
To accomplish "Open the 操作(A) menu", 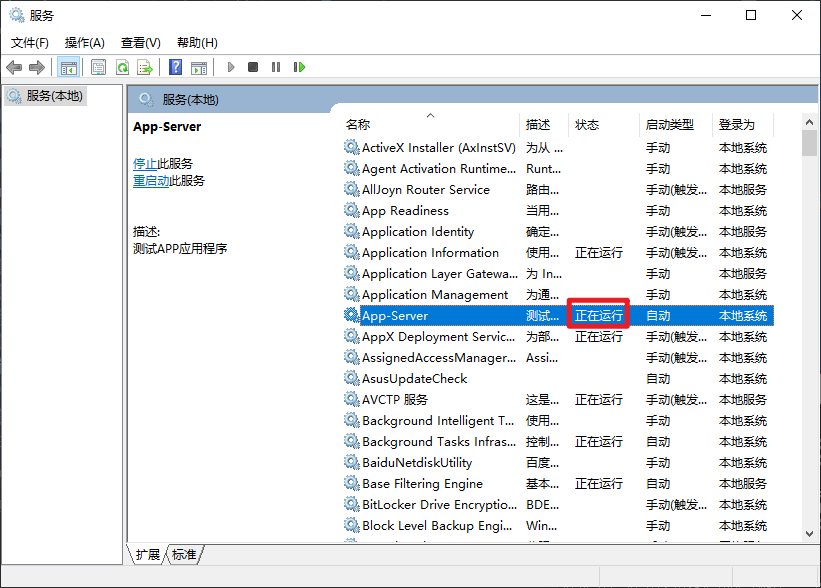I will 84,42.
